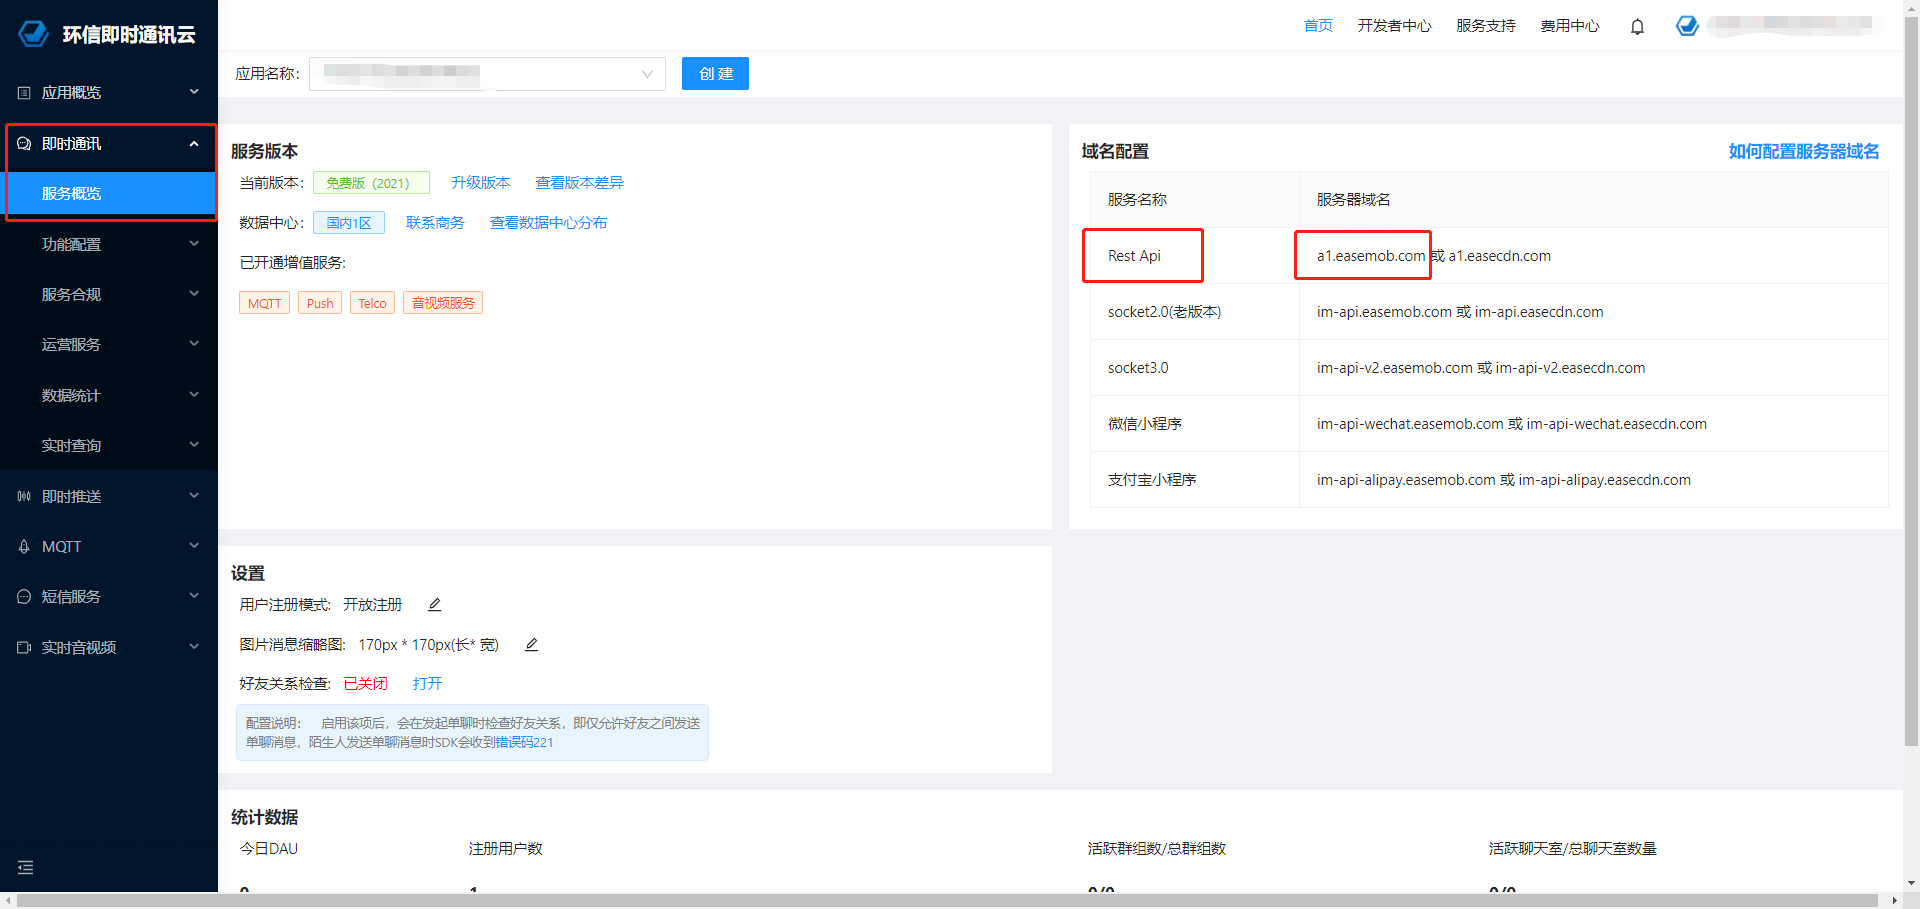Image resolution: width=1920 pixels, height=909 pixels.
Task: Expand MQTT chevron
Action: point(194,546)
